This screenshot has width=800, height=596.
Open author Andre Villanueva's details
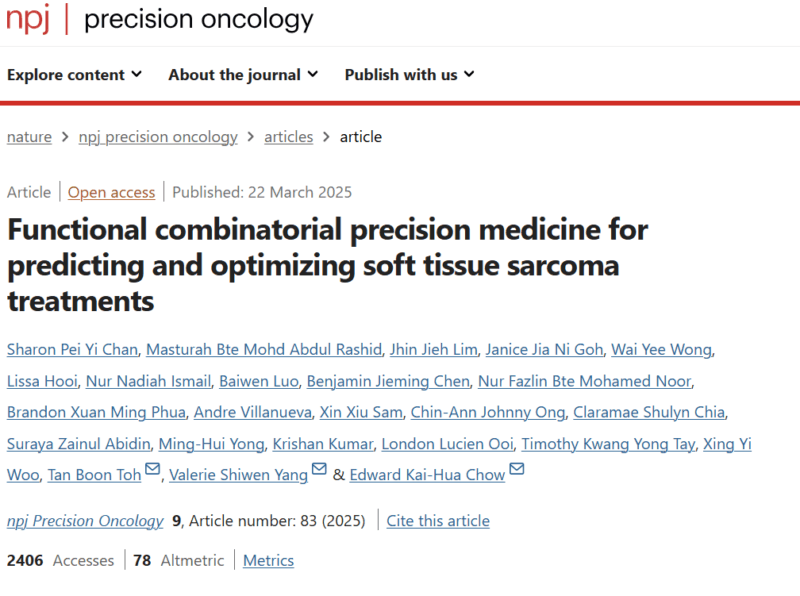click(253, 412)
